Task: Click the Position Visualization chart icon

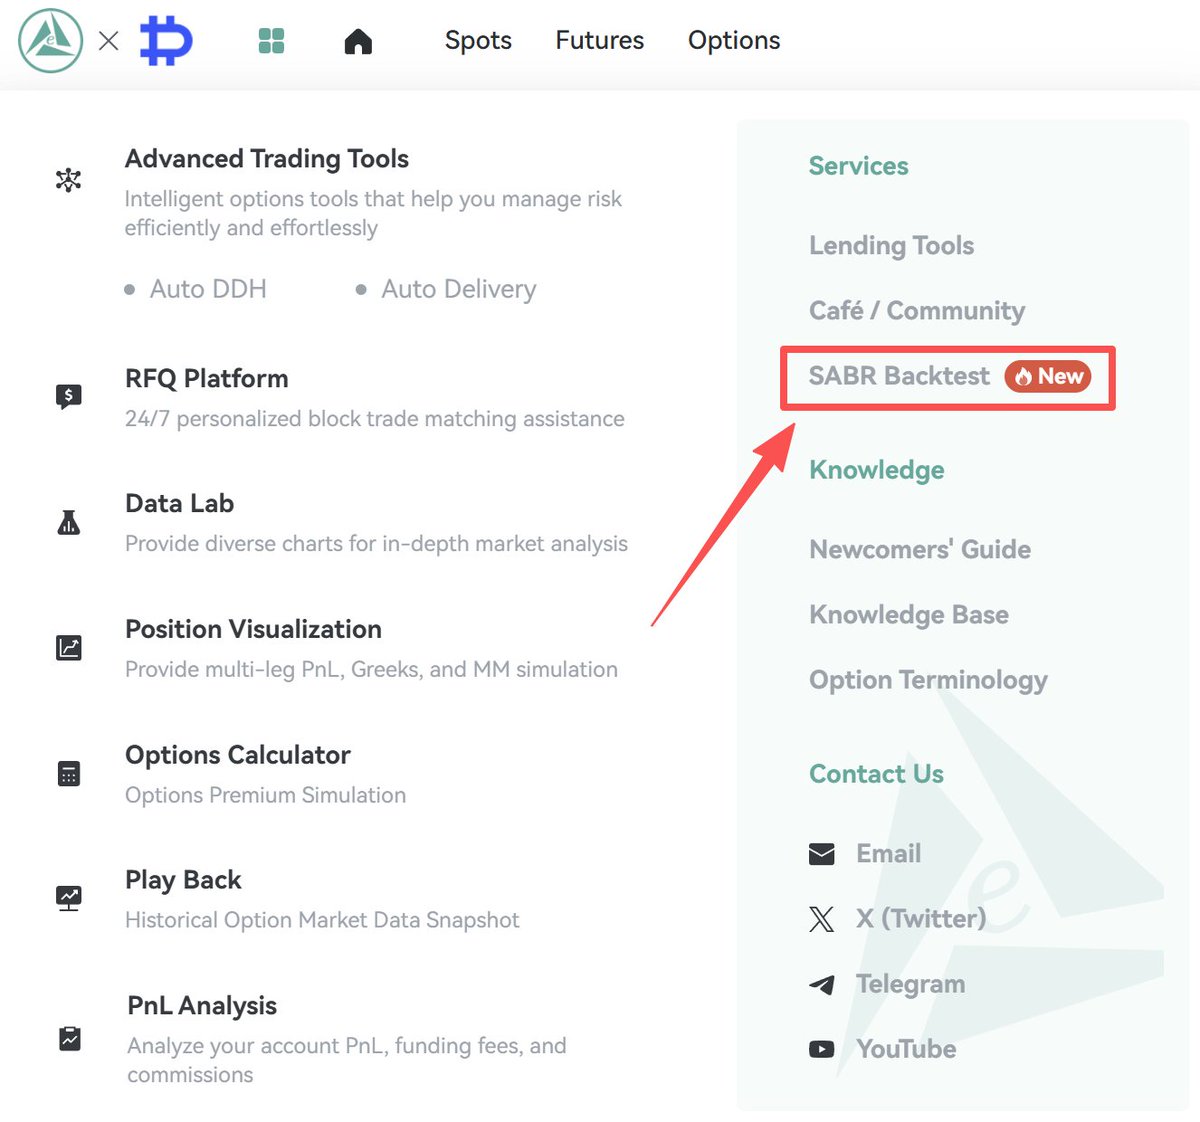Action: tap(68, 648)
